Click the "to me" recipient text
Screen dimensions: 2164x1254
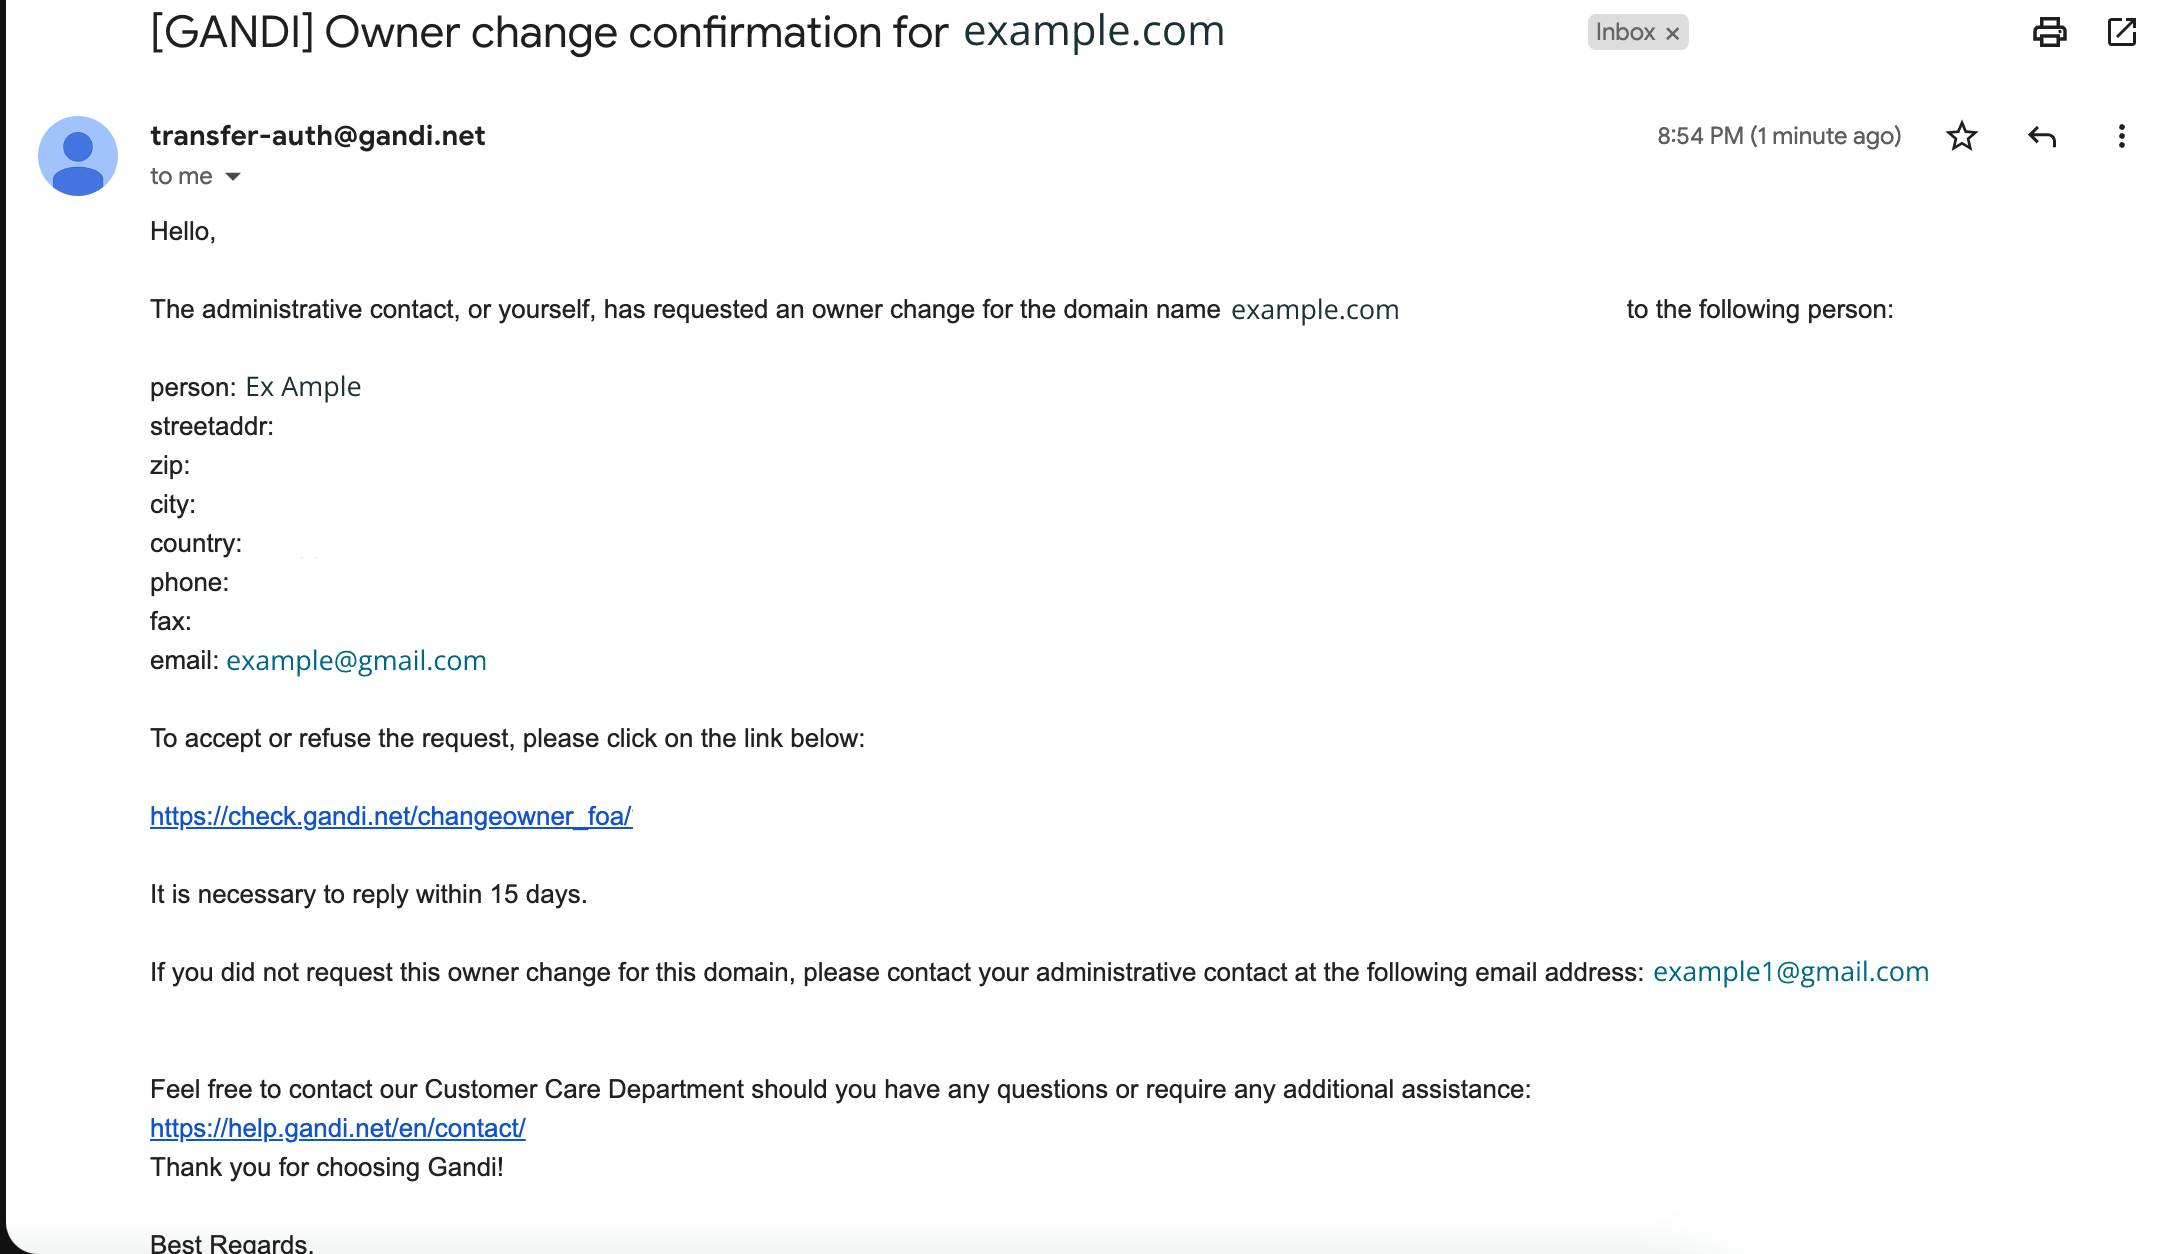point(181,177)
